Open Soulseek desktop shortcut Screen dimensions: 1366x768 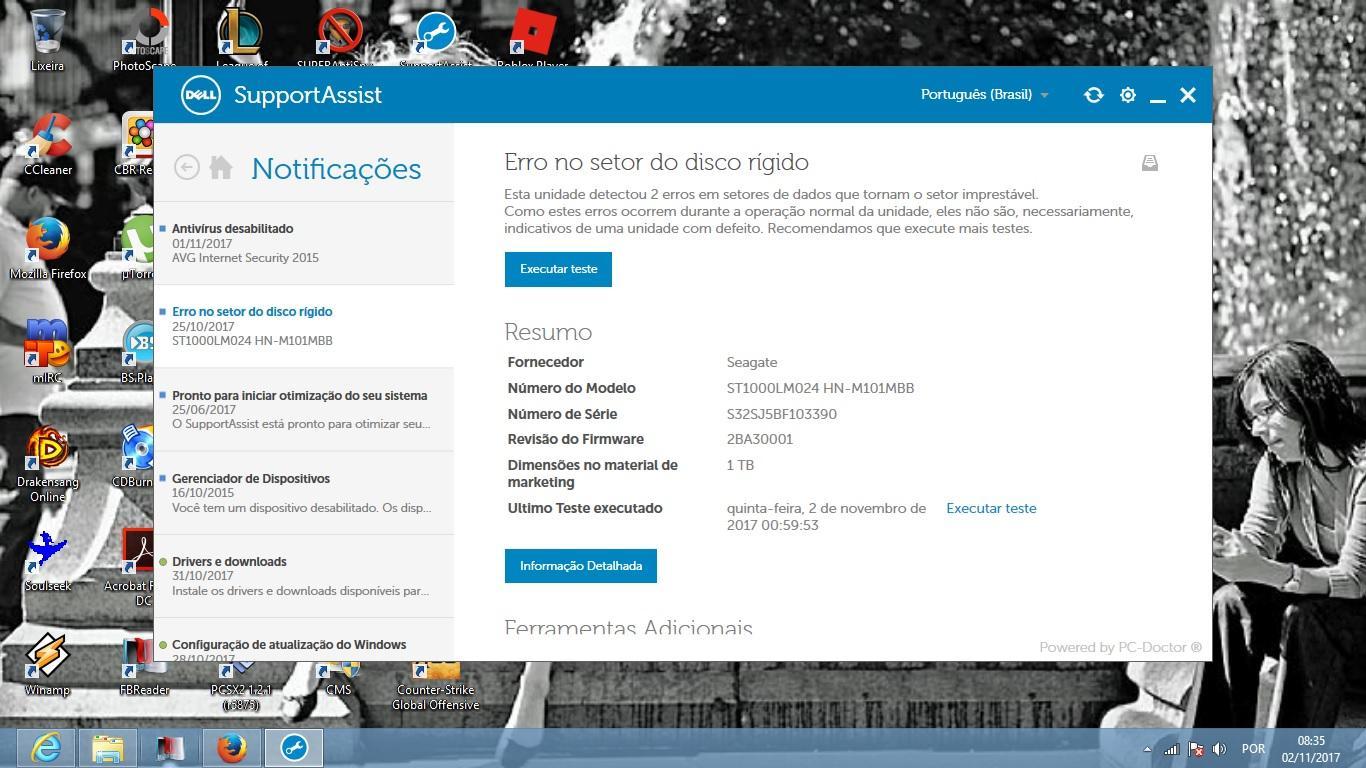[47, 561]
